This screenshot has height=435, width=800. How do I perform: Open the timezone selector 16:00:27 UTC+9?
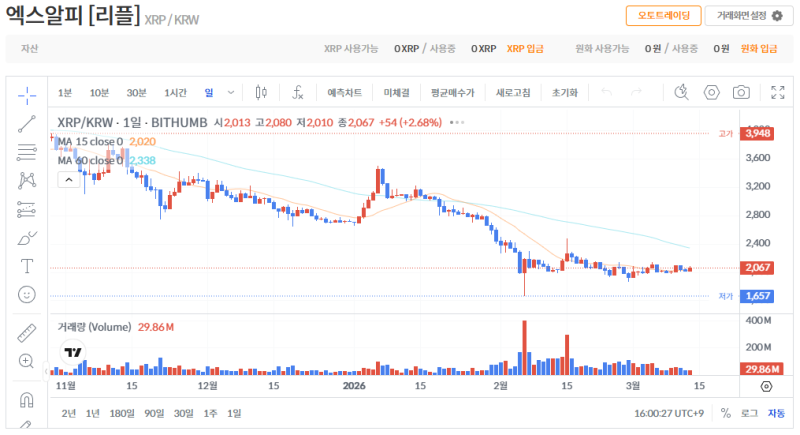pyautogui.click(x=668, y=413)
